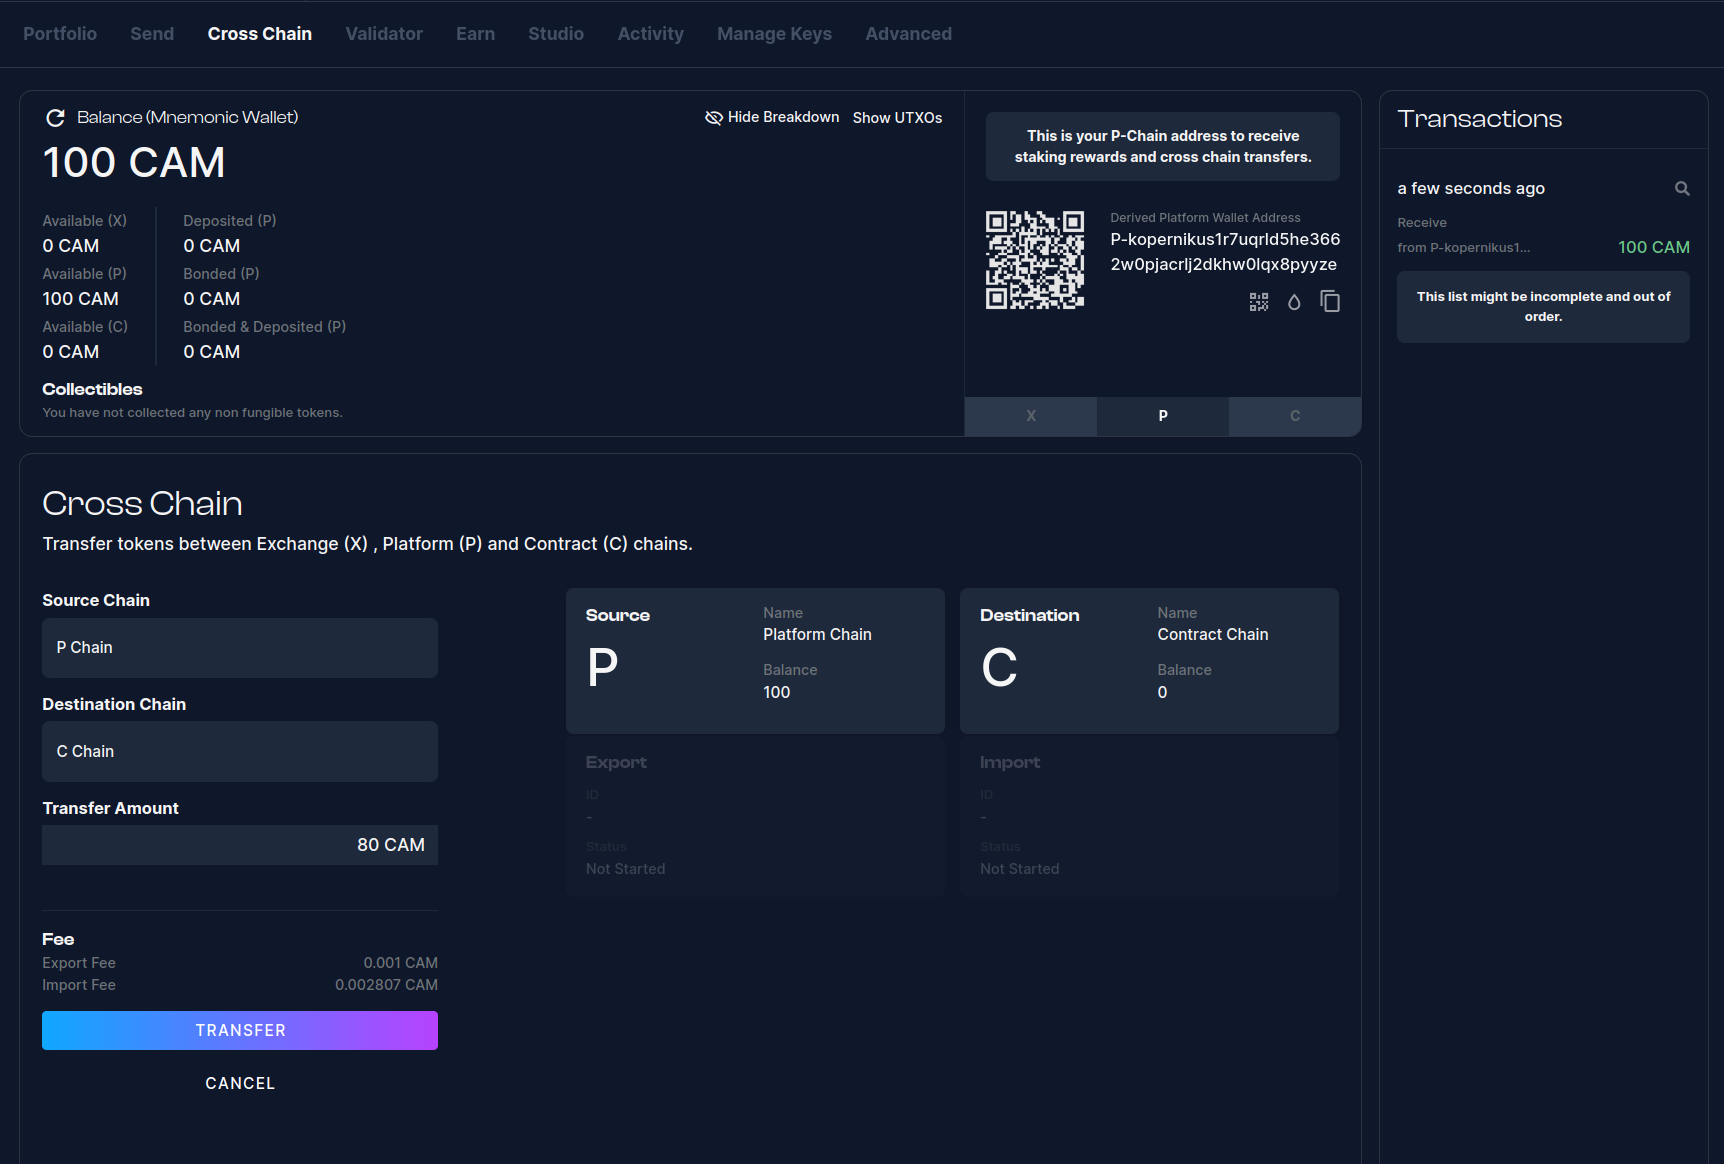Navigate to the Earn tab
Screen dimensions: 1724x1164
coord(475,34)
